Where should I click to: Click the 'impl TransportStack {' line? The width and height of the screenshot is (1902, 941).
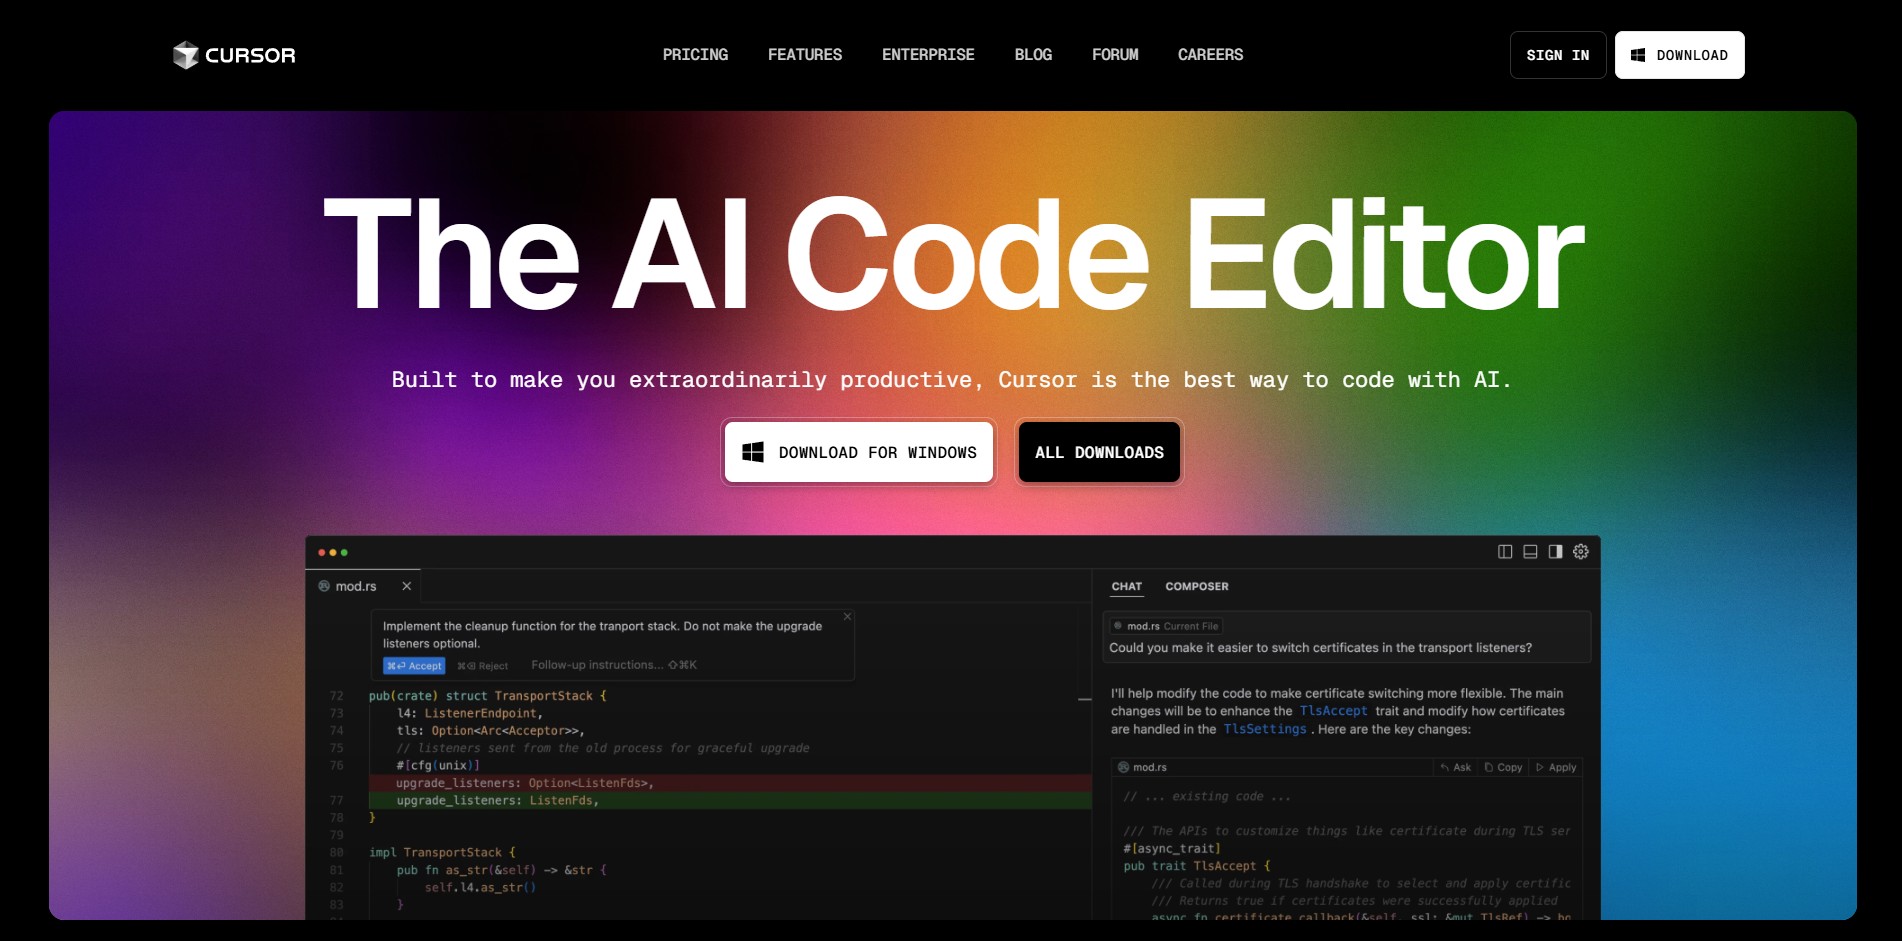(442, 853)
